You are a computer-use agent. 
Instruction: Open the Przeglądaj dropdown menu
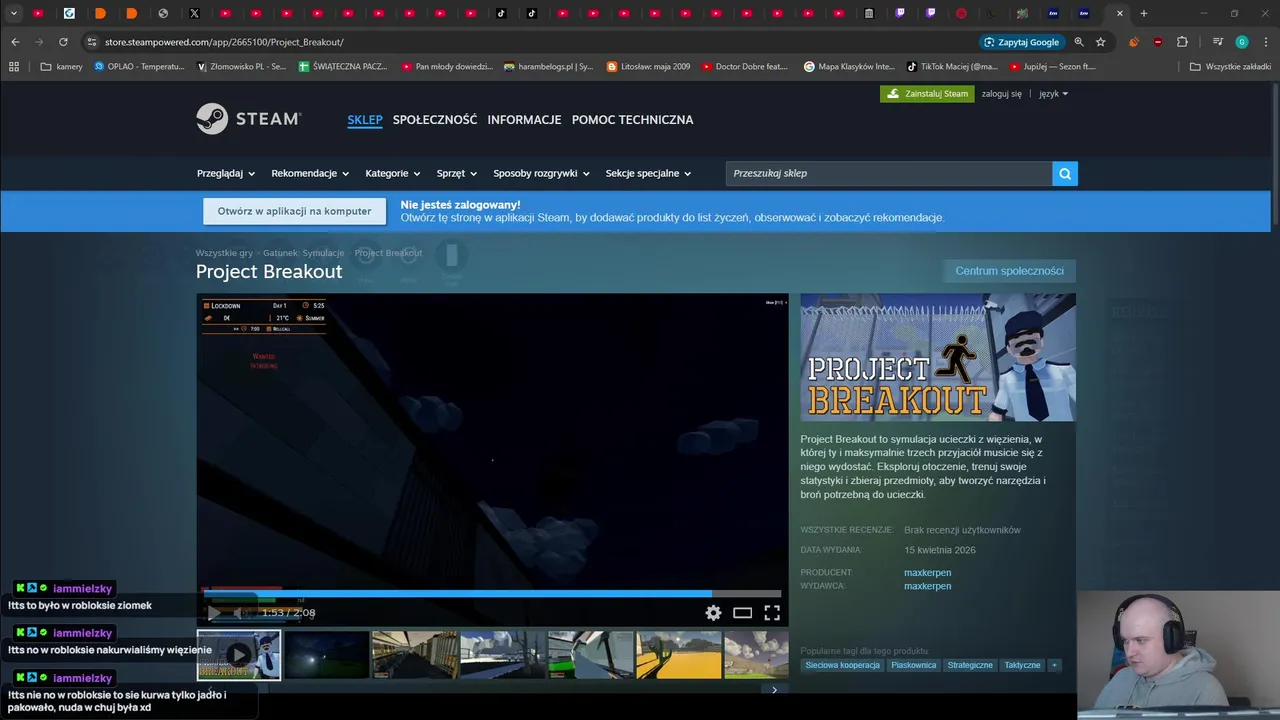pyautogui.click(x=226, y=173)
